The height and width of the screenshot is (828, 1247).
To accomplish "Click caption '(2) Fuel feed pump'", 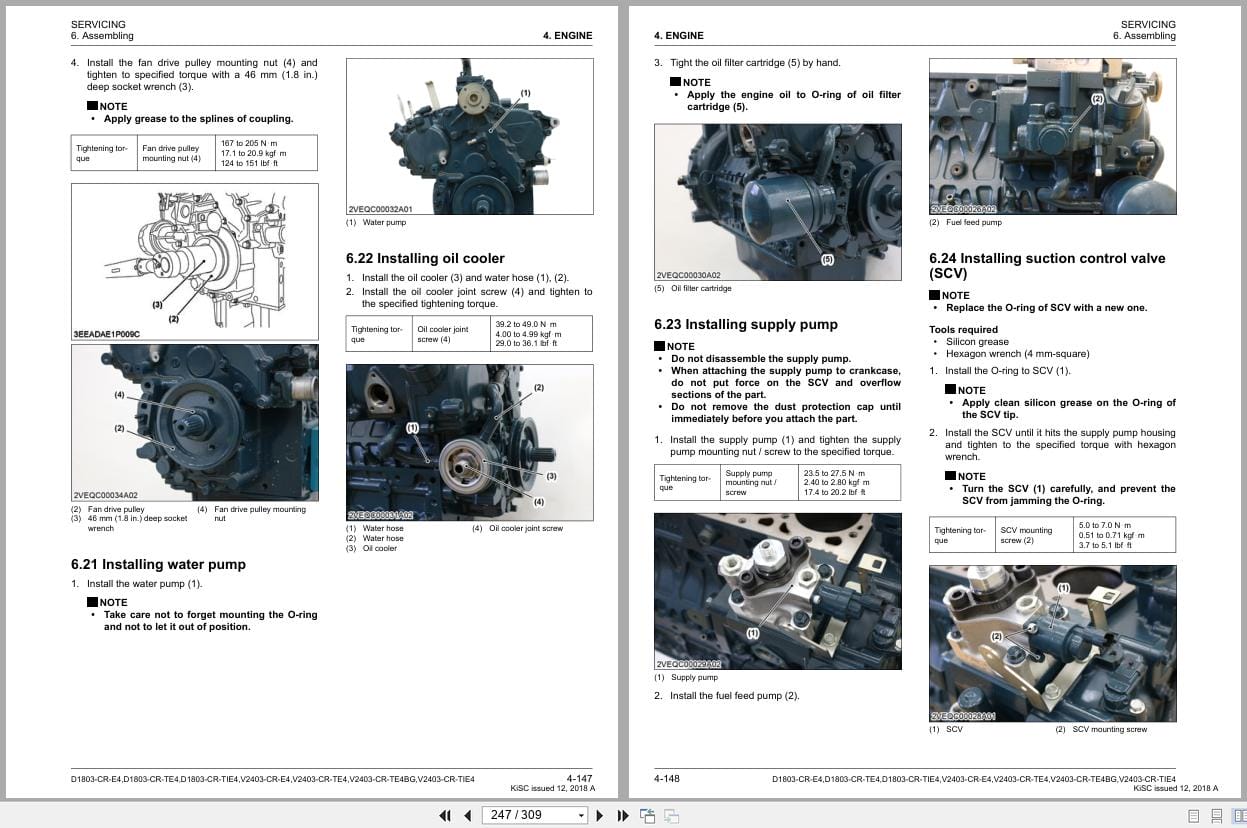I will click(x=965, y=222).
